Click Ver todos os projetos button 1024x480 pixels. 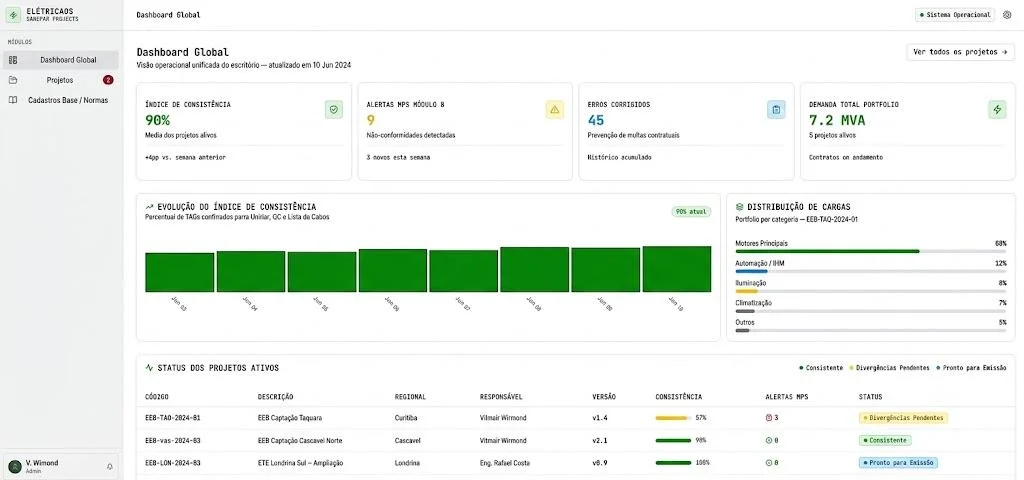(x=961, y=52)
